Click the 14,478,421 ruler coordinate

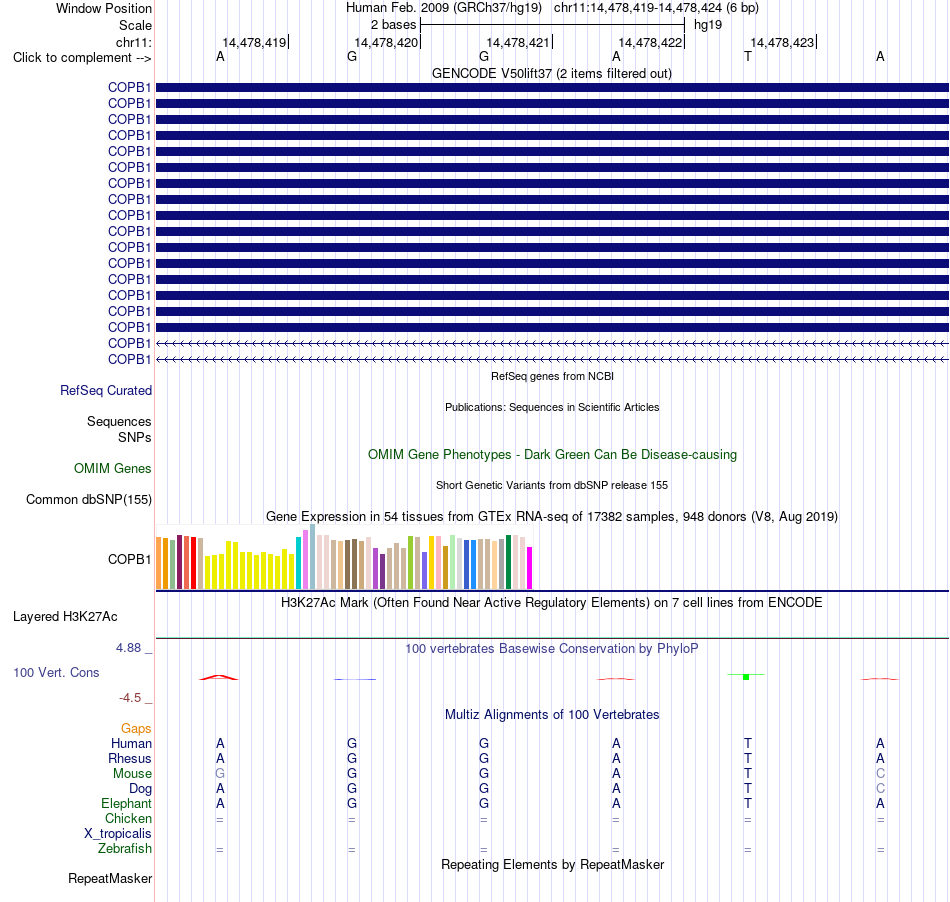(519, 42)
